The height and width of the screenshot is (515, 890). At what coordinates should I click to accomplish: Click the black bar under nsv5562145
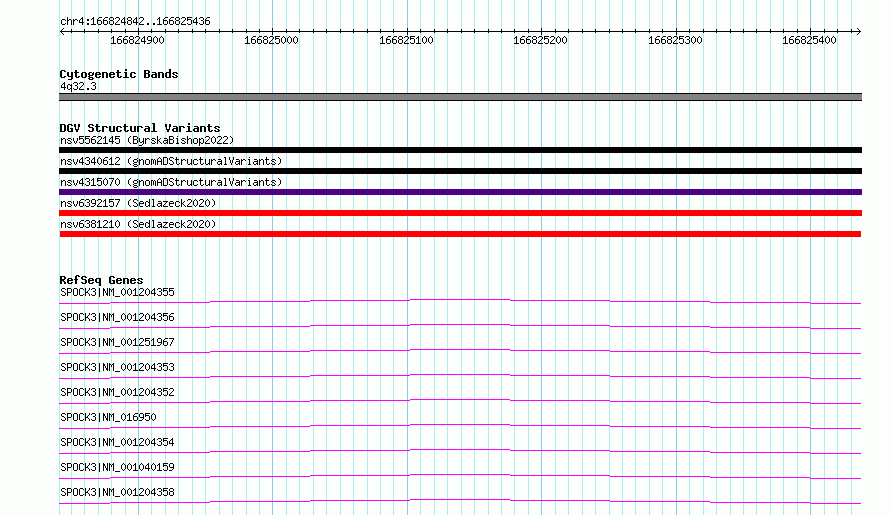460,150
